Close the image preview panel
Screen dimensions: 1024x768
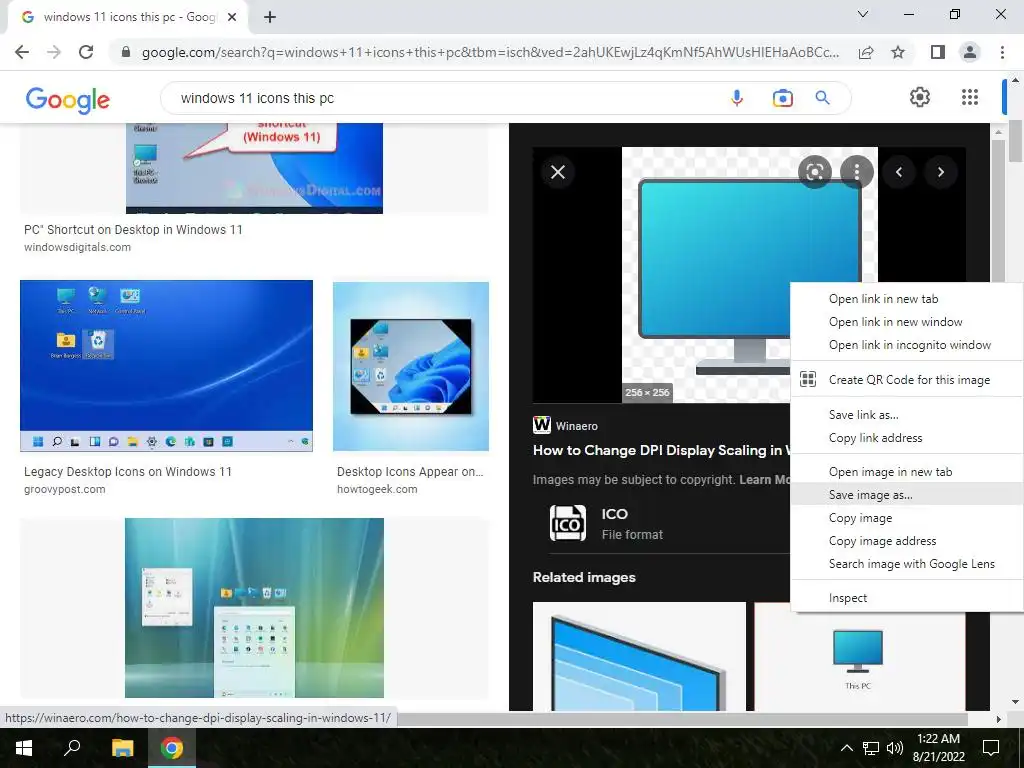point(558,172)
